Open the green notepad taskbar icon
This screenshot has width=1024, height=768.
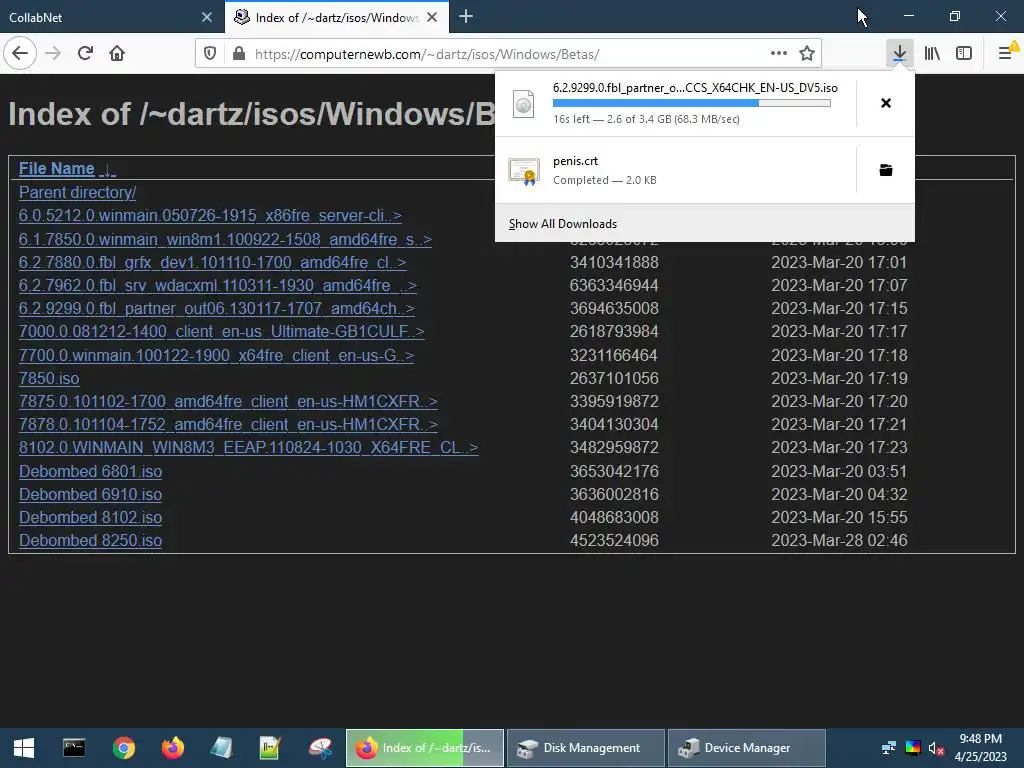(270, 748)
